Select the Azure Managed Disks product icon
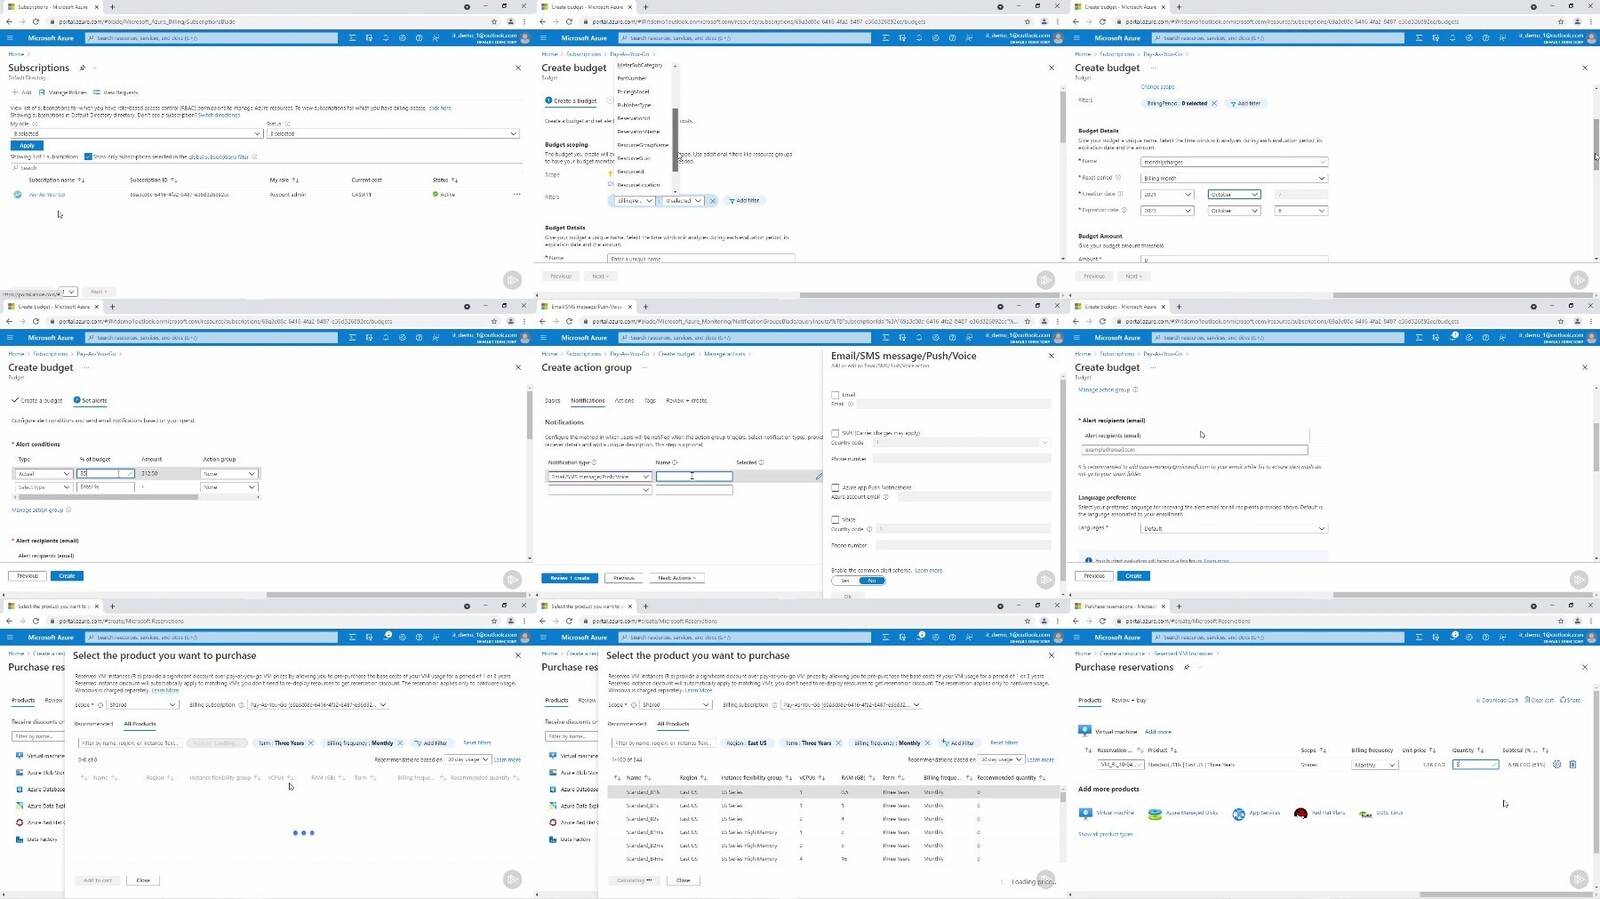 tap(1155, 813)
